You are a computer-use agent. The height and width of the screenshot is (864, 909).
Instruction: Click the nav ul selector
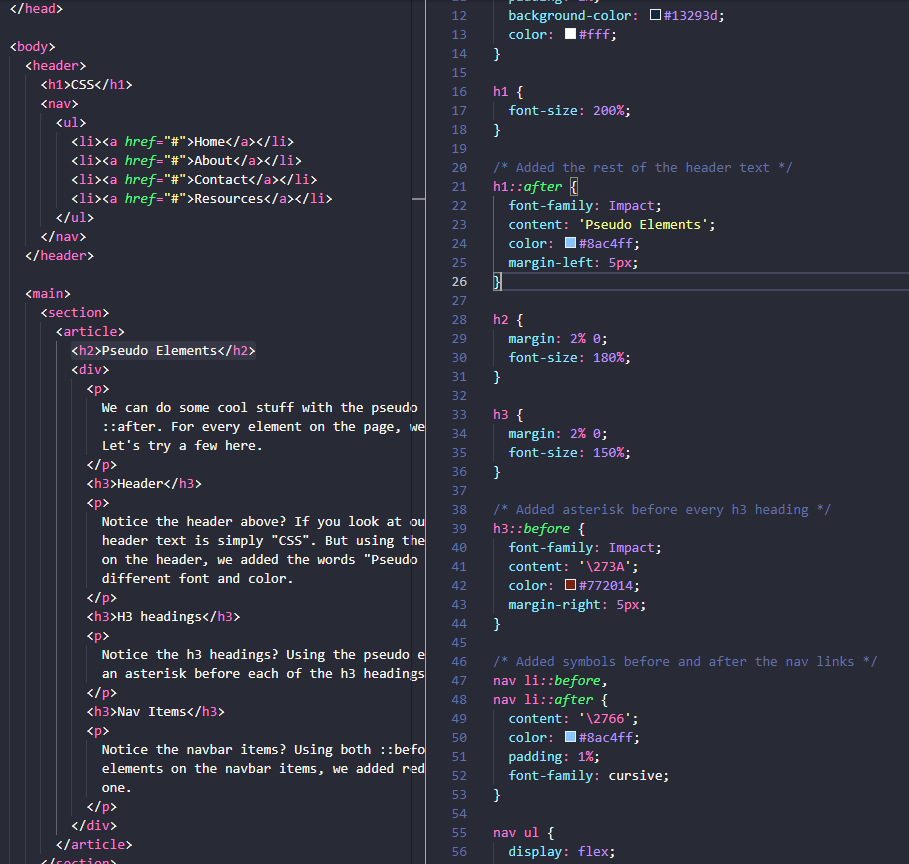click(516, 833)
